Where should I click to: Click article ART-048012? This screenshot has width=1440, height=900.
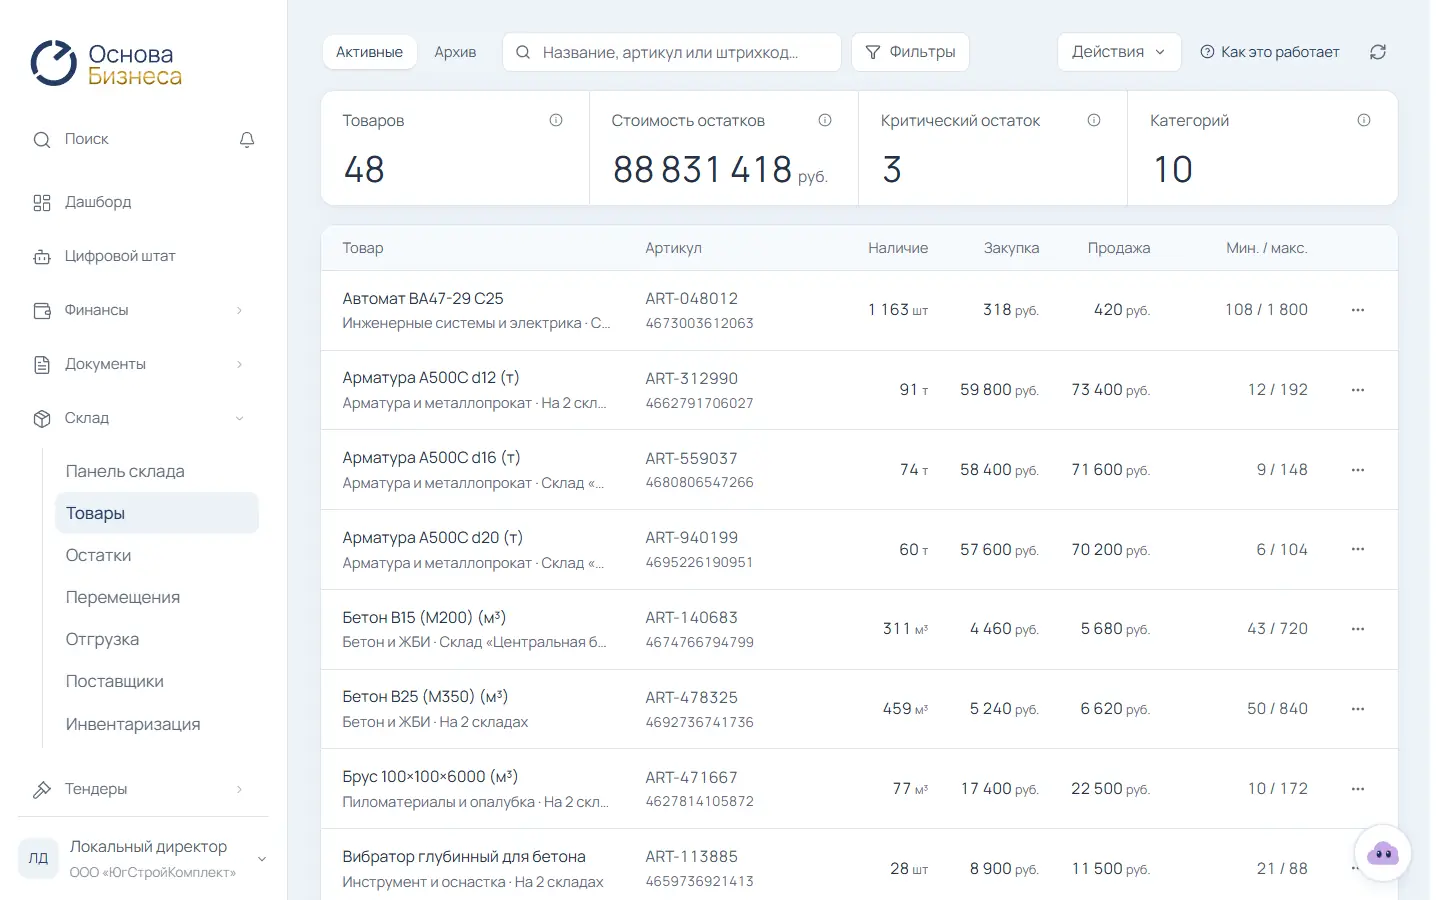coord(692,298)
